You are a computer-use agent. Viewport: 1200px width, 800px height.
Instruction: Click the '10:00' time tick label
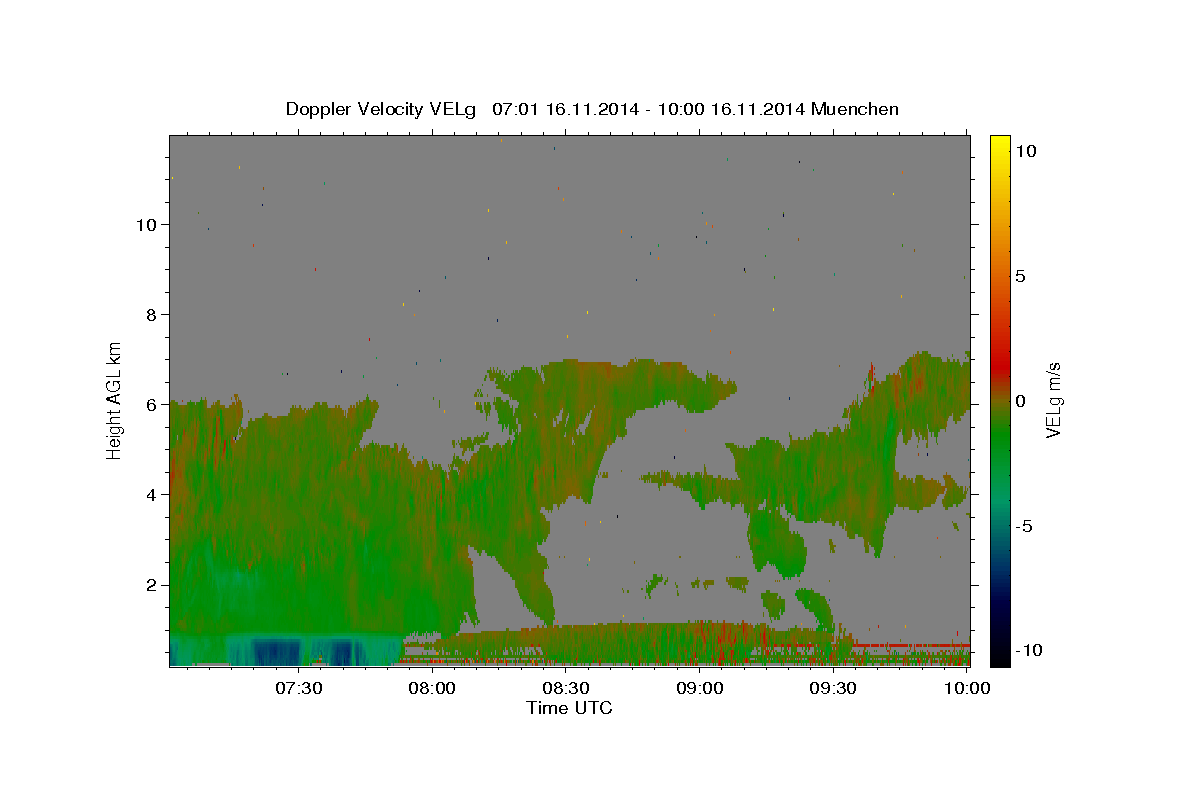coord(968,688)
